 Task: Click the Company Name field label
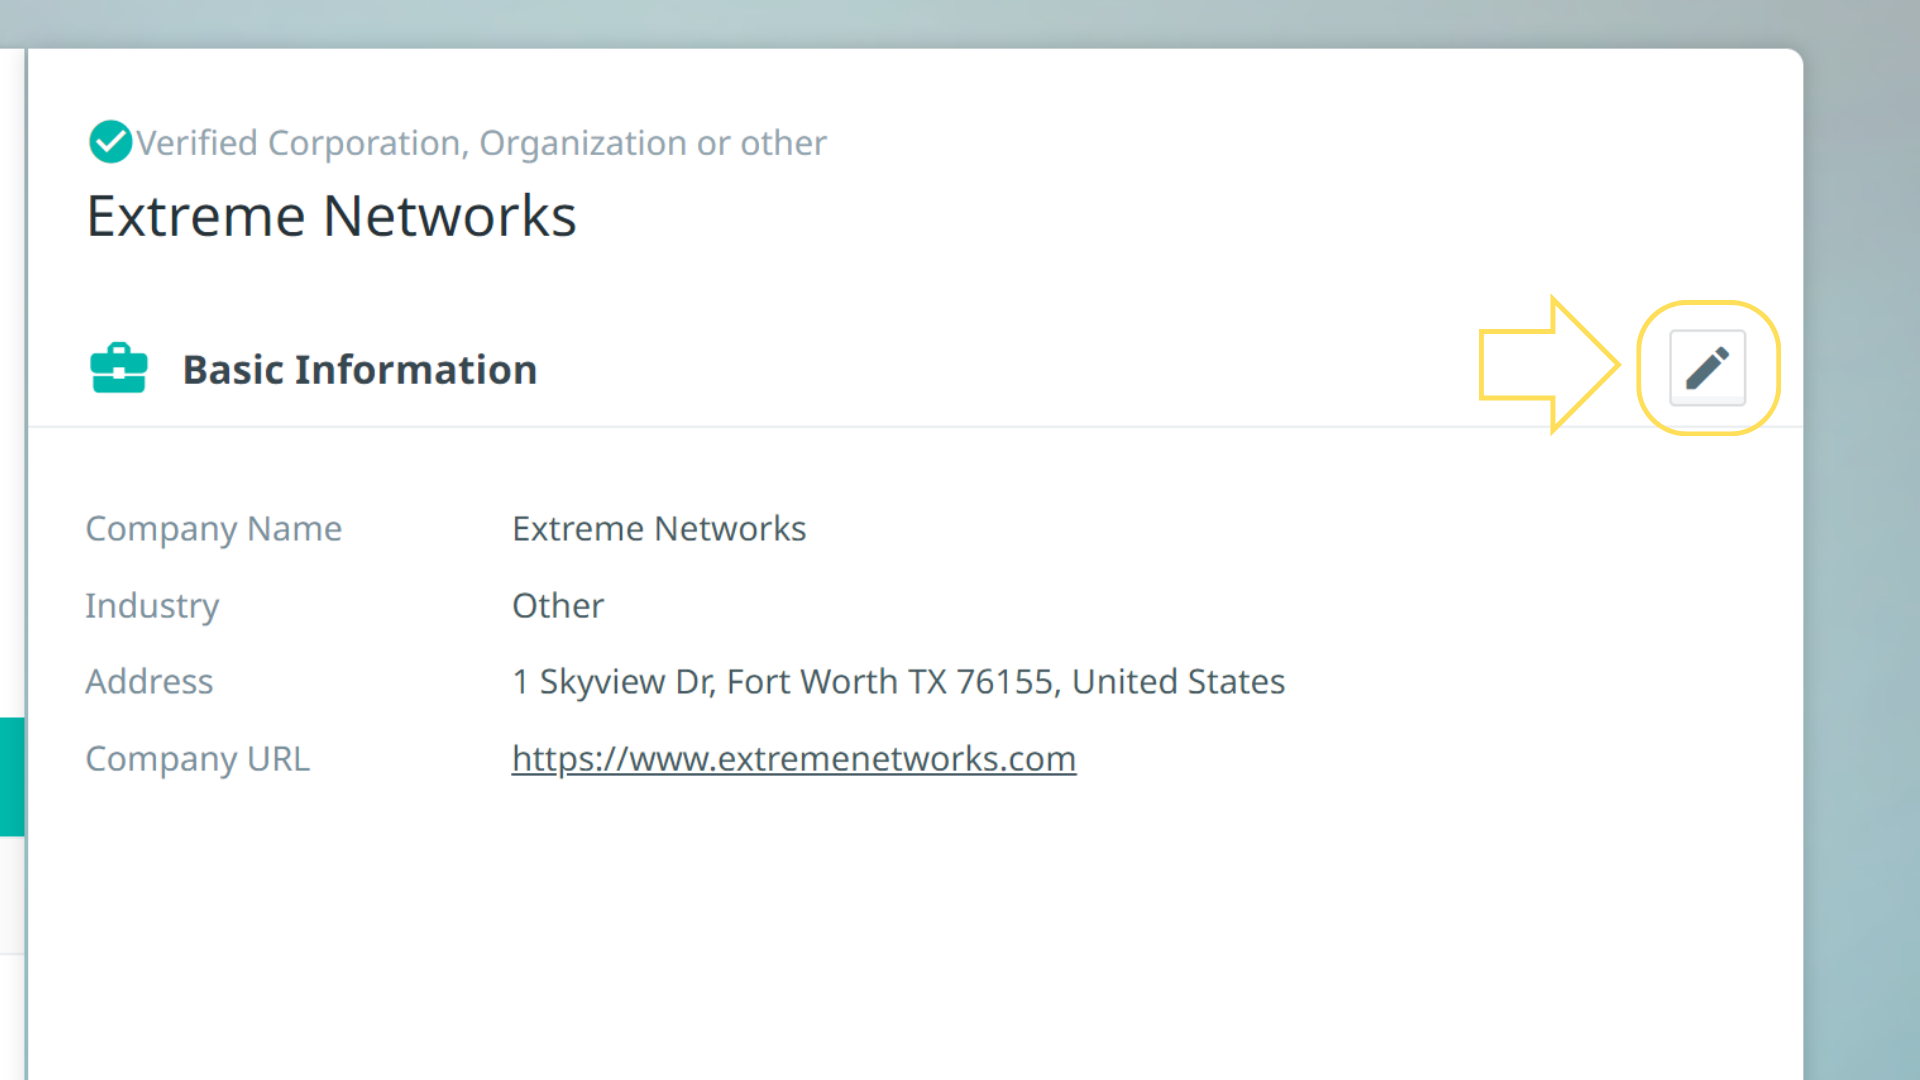pyautogui.click(x=213, y=528)
